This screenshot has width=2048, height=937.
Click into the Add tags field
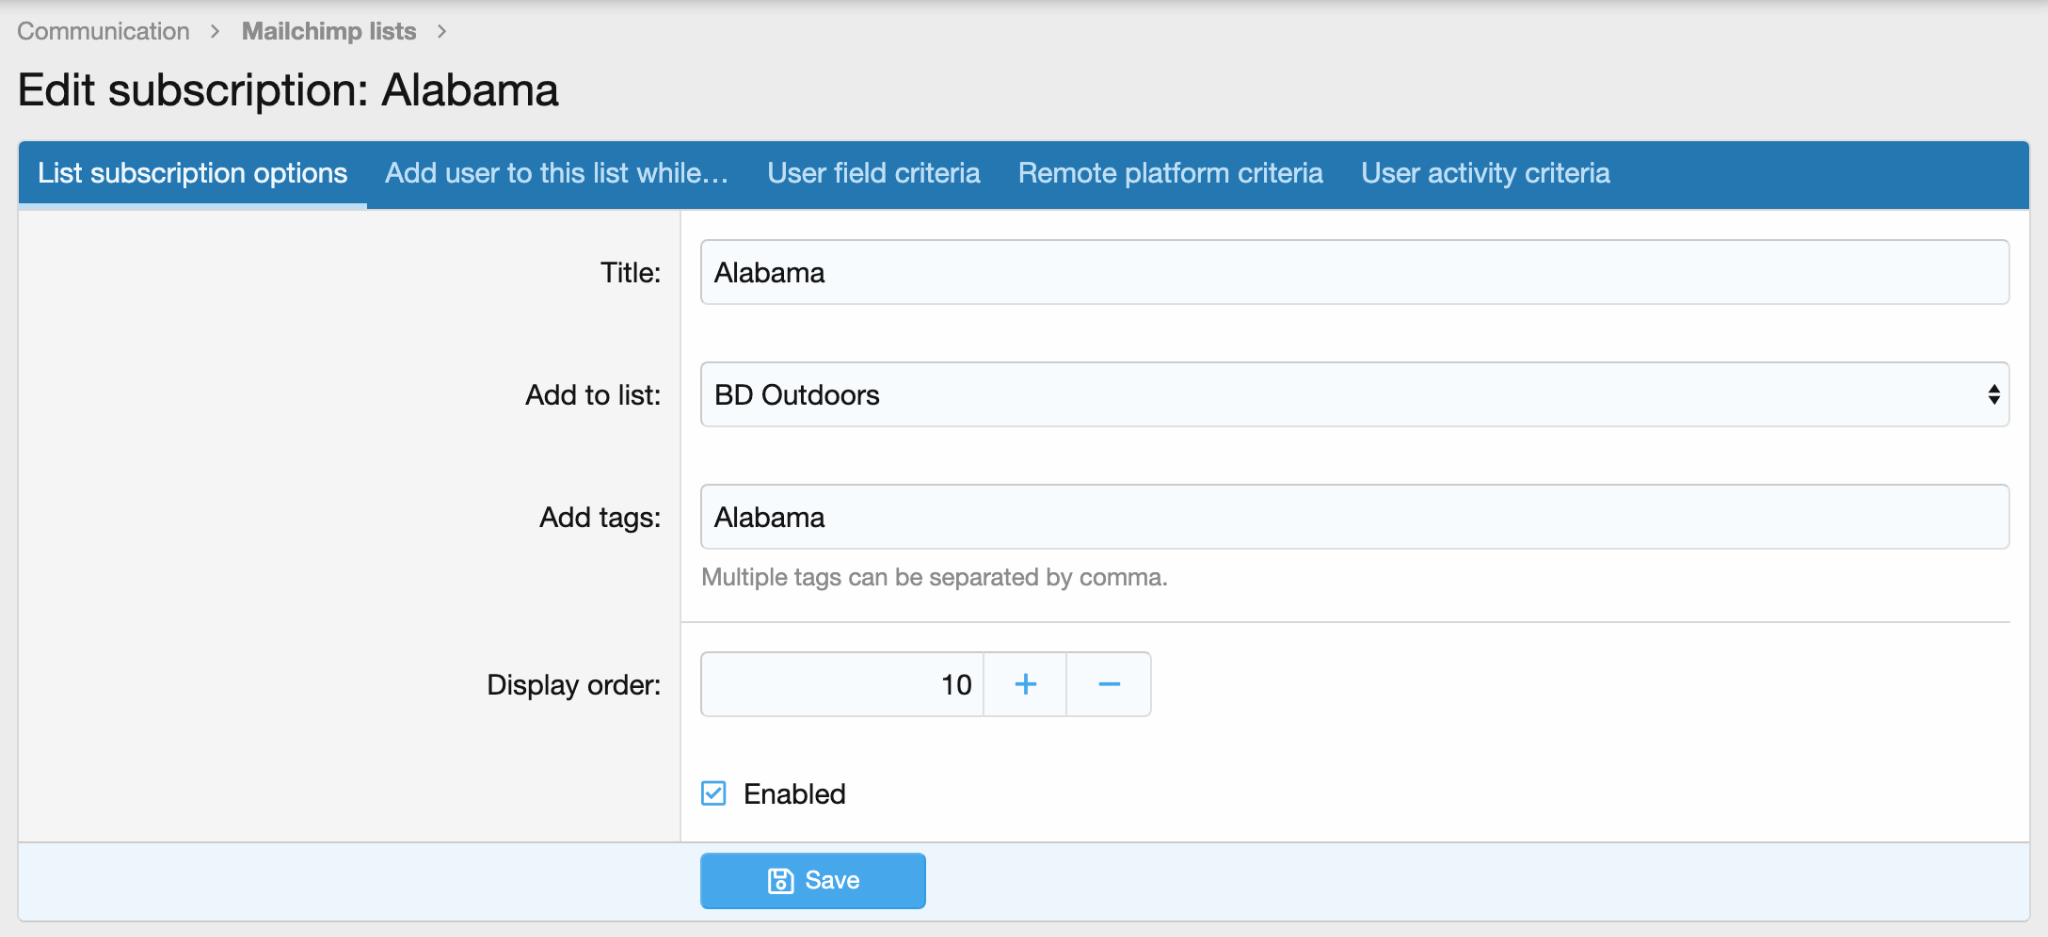click(1354, 517)
